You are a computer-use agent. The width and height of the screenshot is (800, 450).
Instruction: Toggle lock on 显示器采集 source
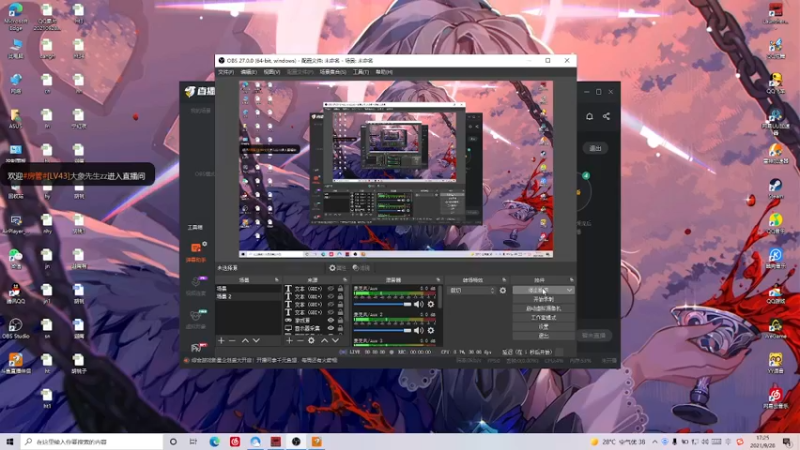340,328
